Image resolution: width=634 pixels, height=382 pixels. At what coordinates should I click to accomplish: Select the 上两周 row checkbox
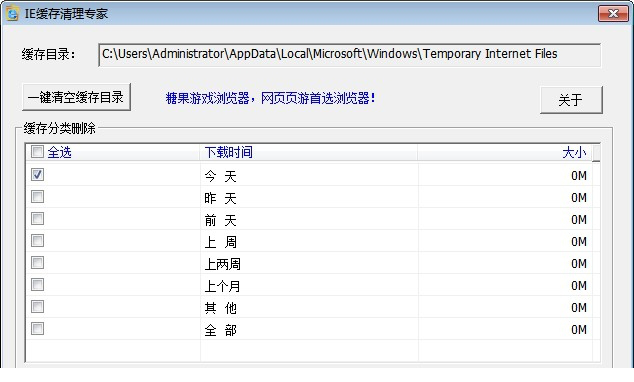(x=37, y=263)
